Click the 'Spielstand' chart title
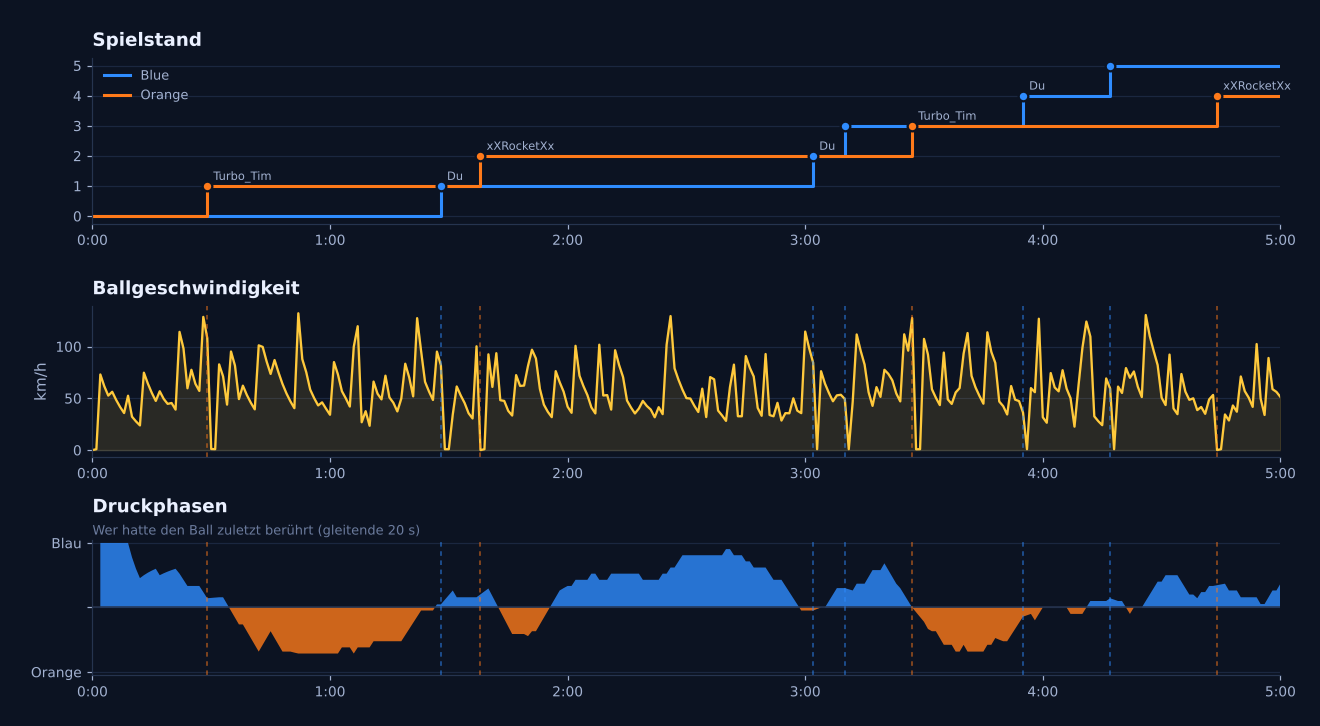 point(147,40)
